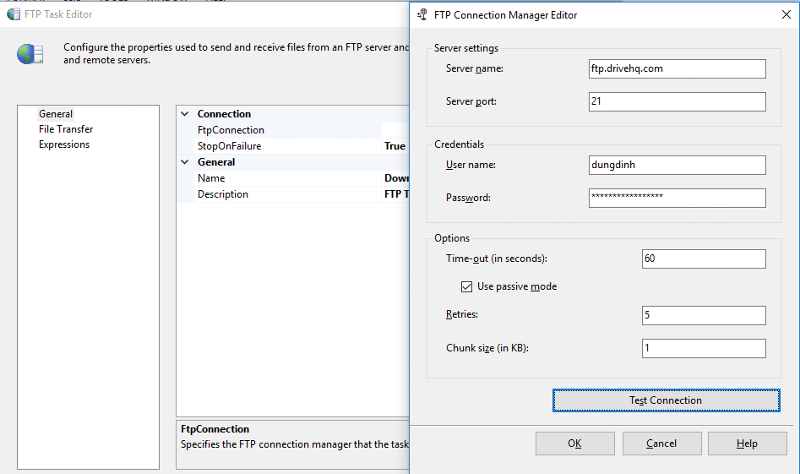Collapse the Connection property group
Screen dimensions: 800x474
point(185,114)
